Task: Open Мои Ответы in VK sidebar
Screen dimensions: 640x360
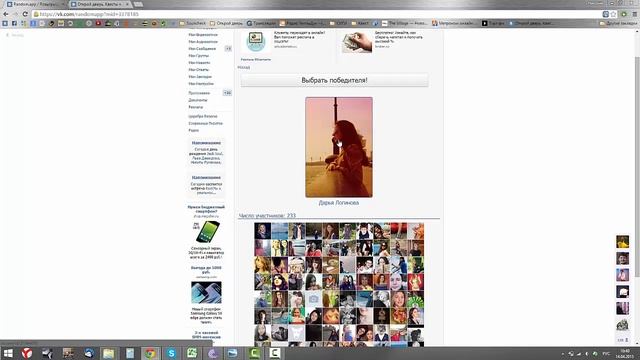Action: pyautogui.click(x=199, y=69)
